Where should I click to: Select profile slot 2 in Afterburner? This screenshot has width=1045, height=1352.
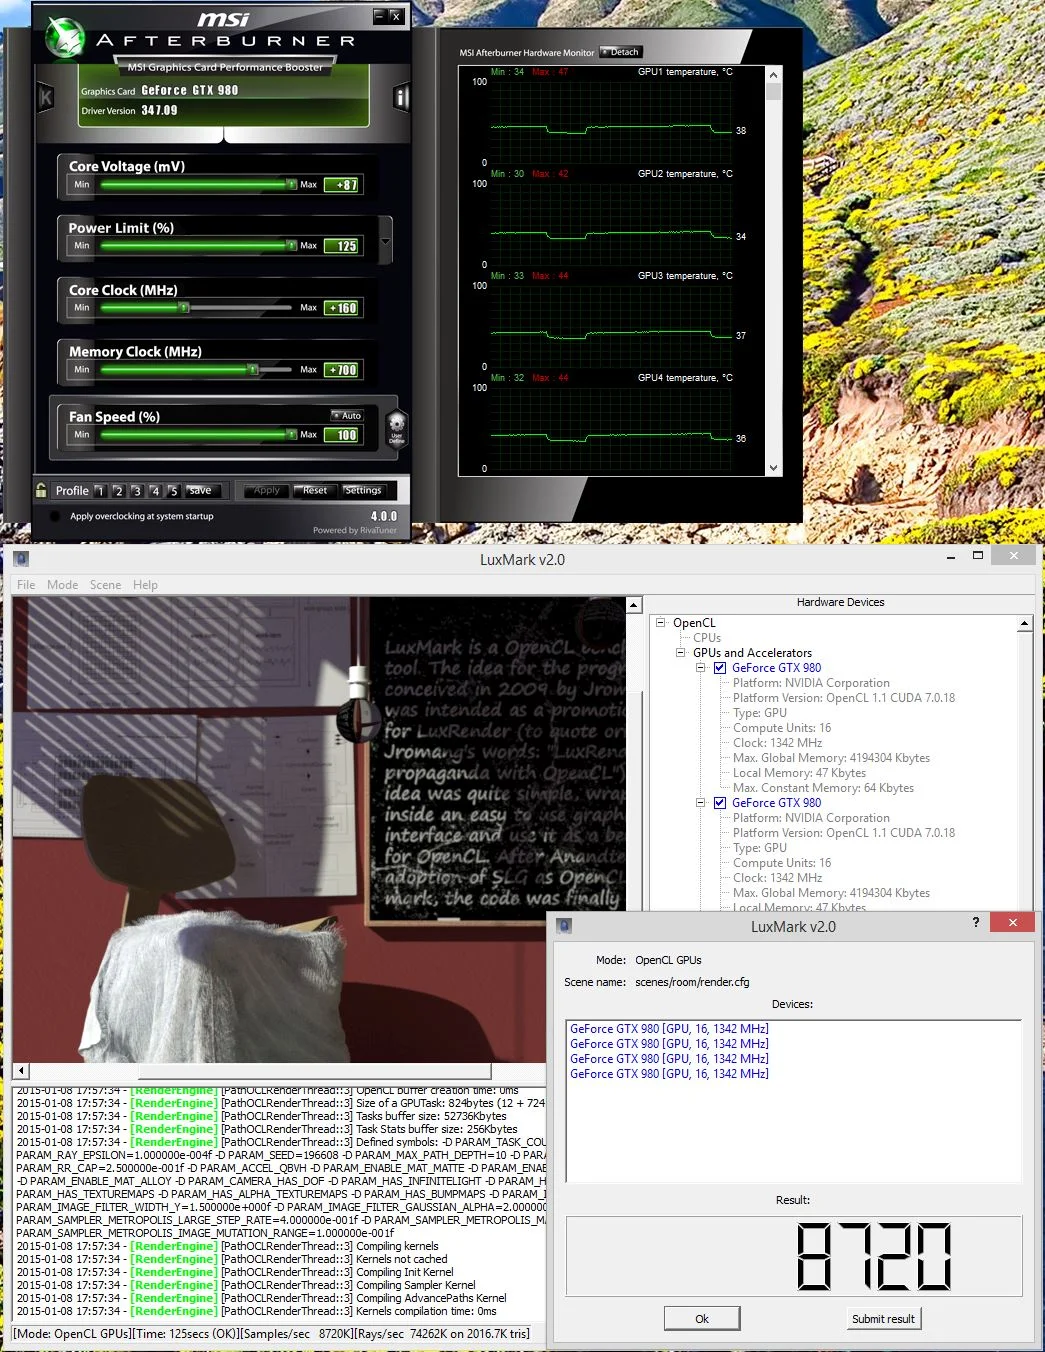118,491
